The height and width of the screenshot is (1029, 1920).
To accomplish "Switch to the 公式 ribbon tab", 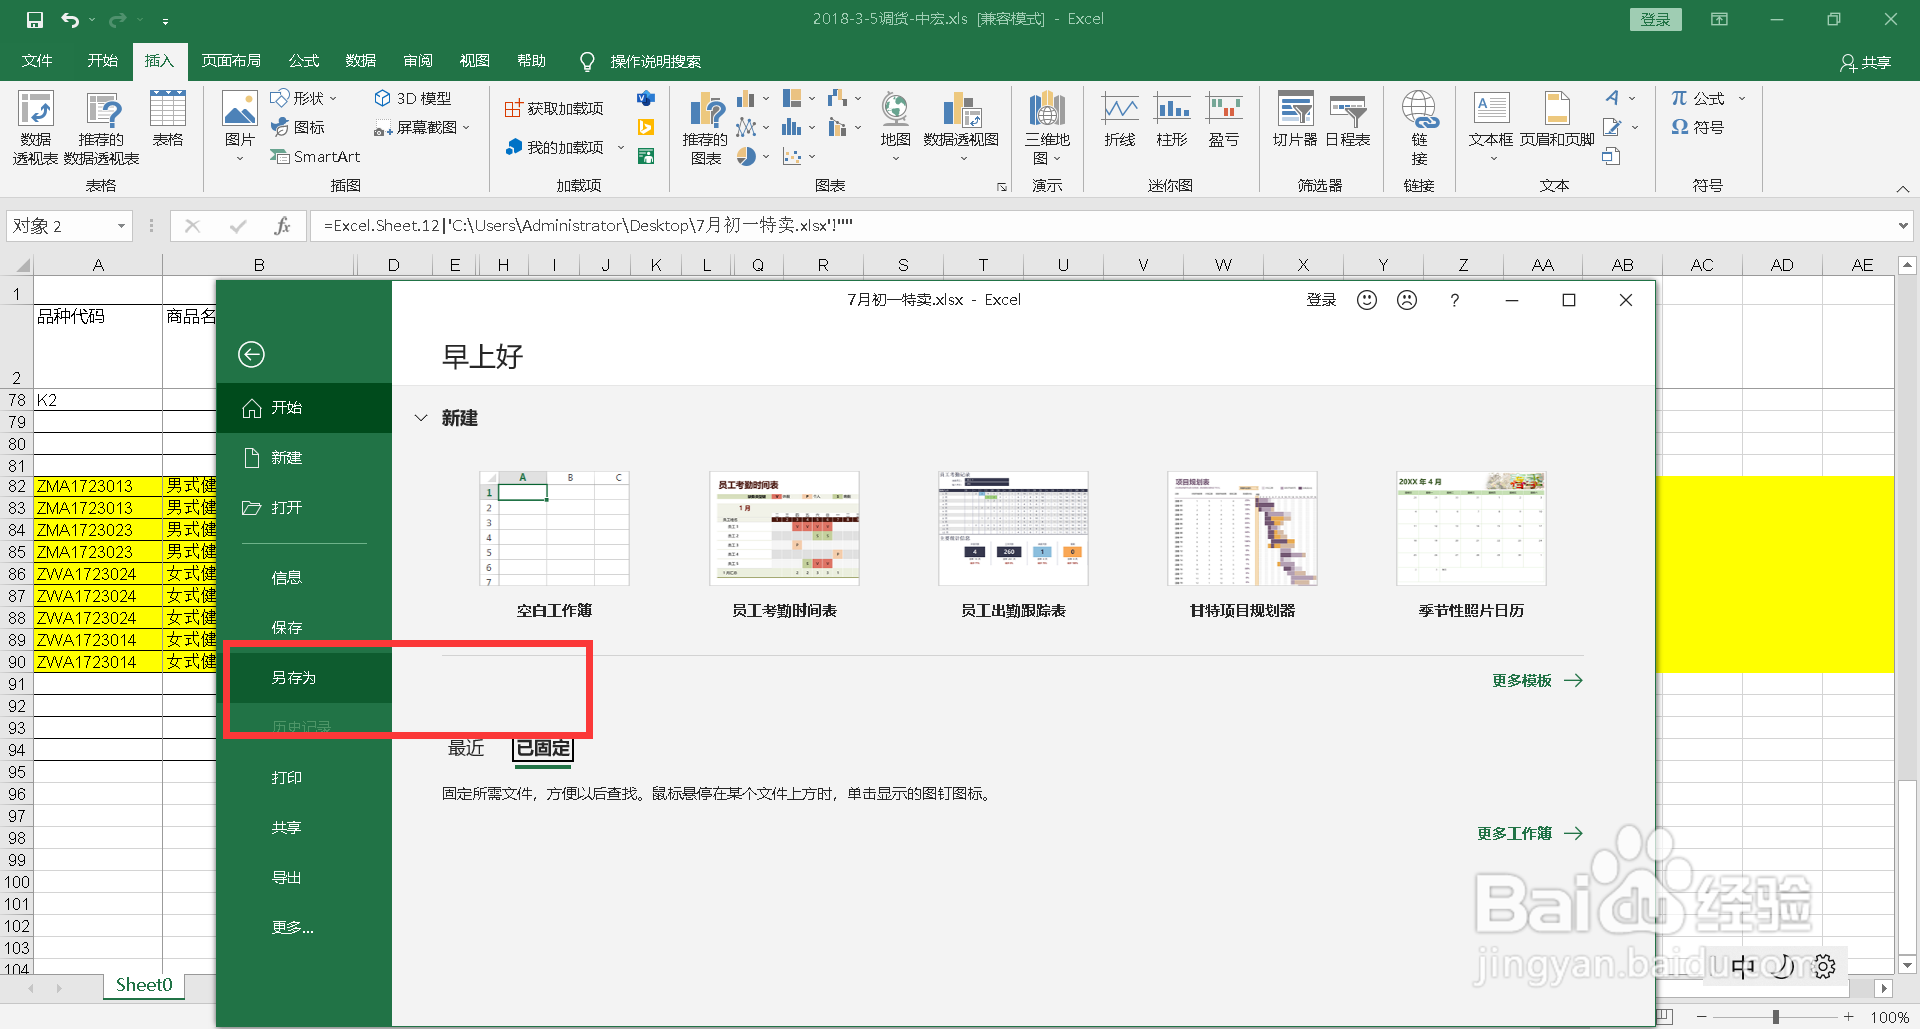I will pyautogui.click(x=303, y=61).
